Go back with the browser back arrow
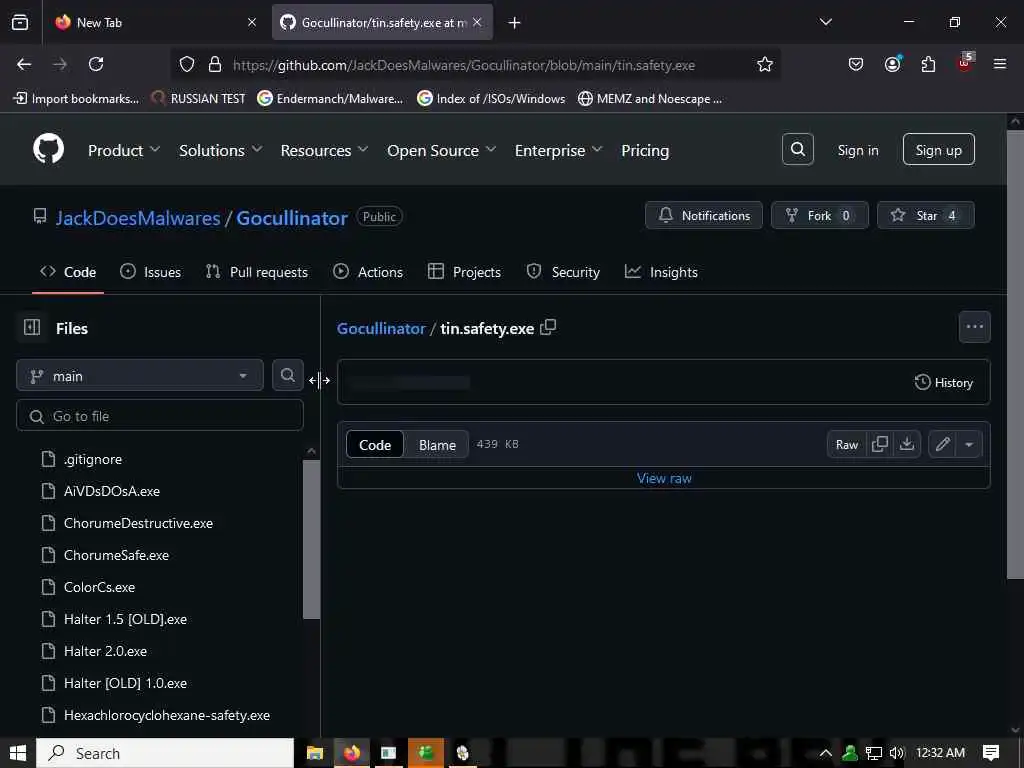Viewport: 1024px width, 768px height. point(24,64)
